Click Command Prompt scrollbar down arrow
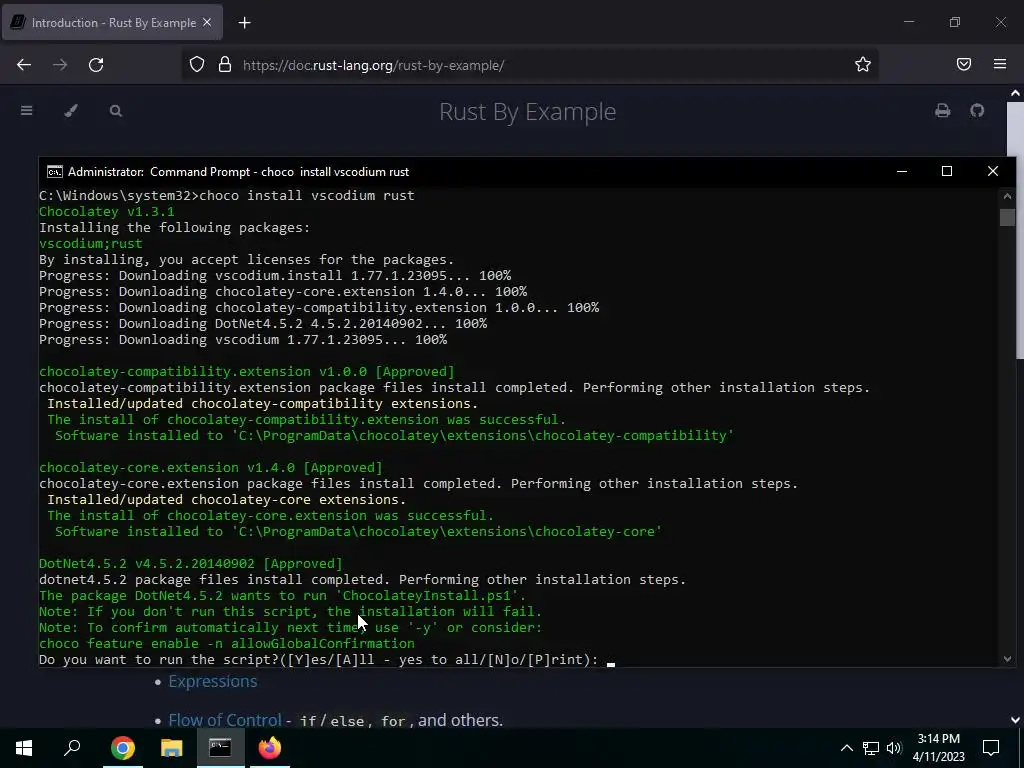The image size is (1024, 768). tap(1007, 659)
